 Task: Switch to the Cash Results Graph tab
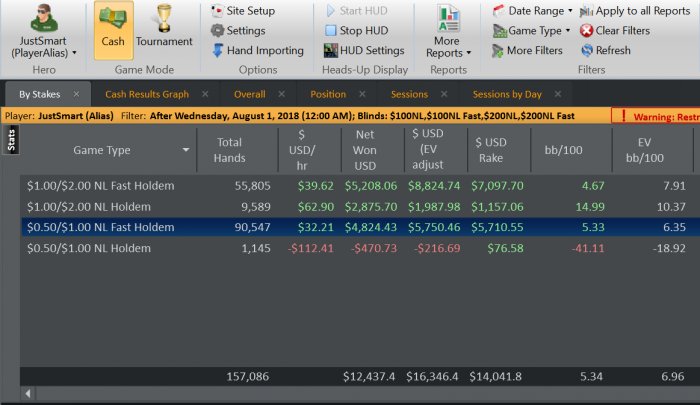coord(146,95)
